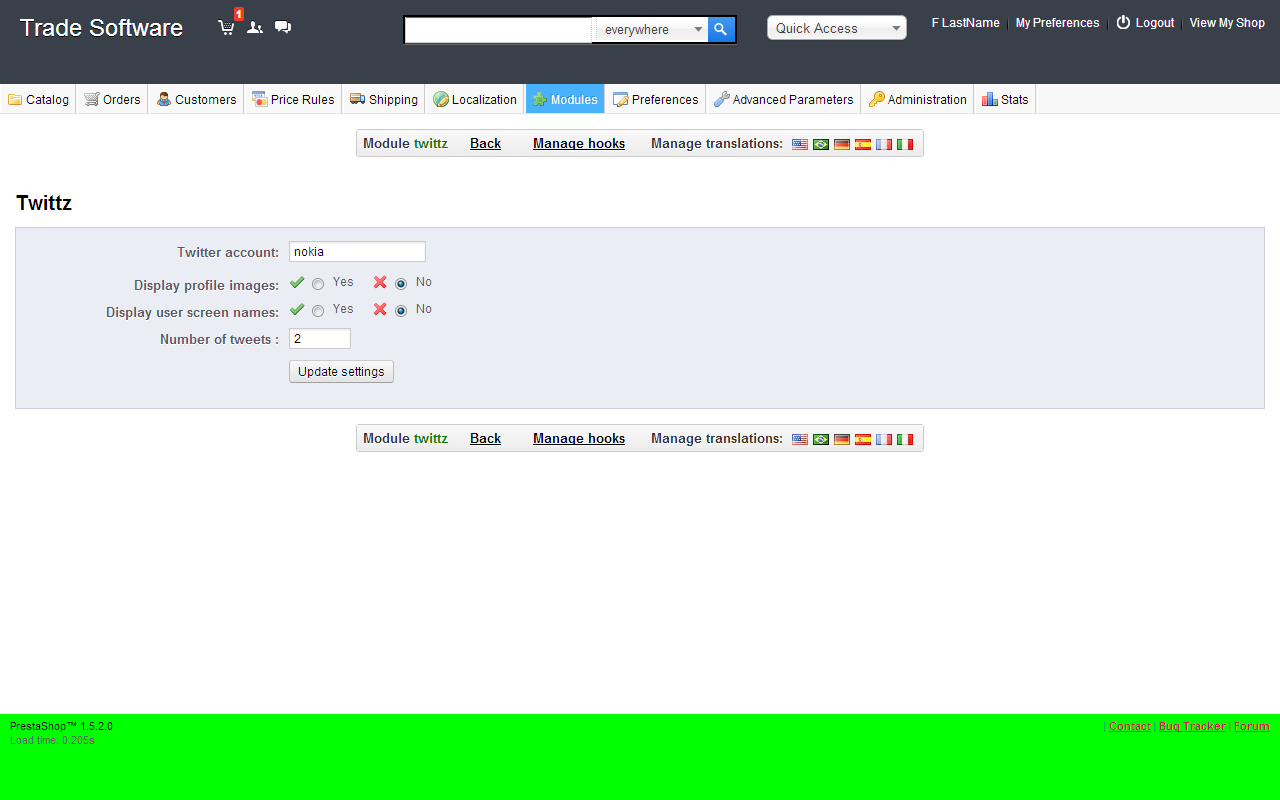Open Manage hooks in the top module bar
The width and height of the screenshot is (1280, 800).
pyautogui.click(x=579, y=144)
